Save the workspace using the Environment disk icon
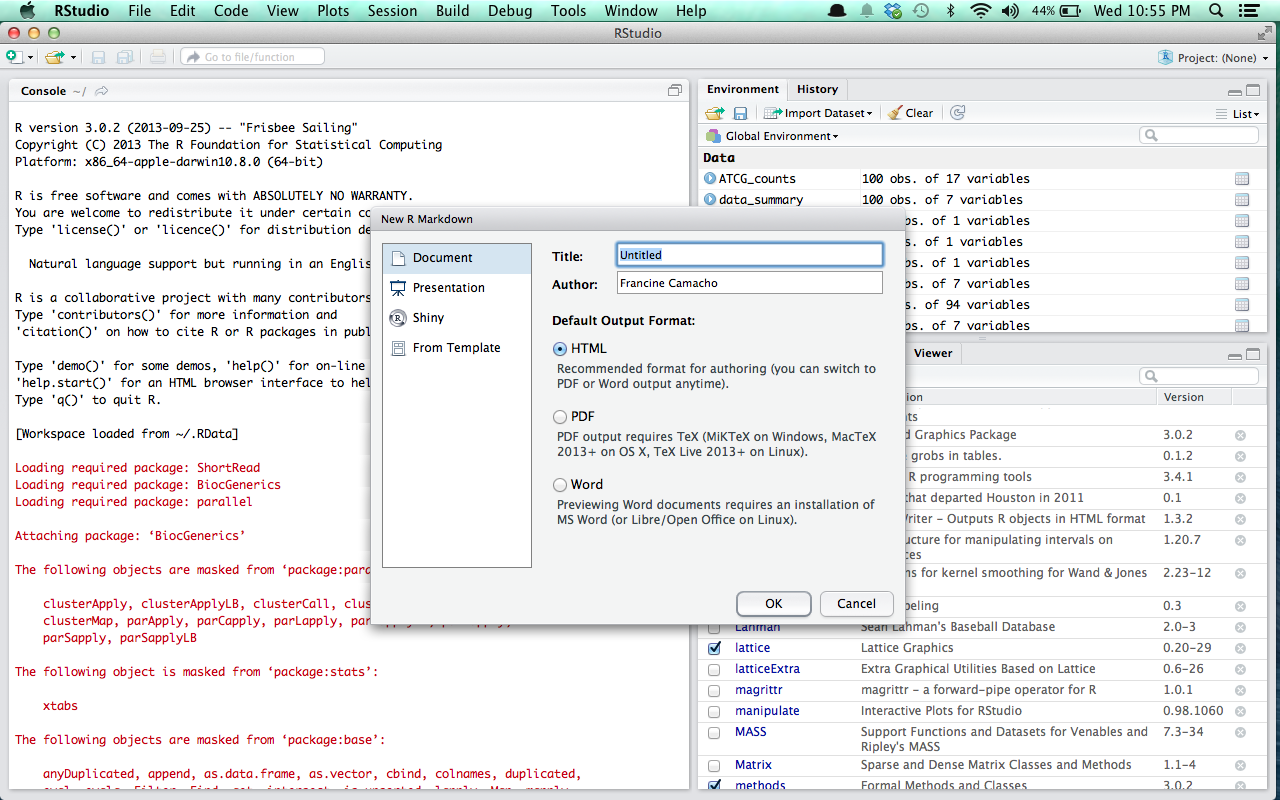1280x800 pixels. click(x=741, y=113)
